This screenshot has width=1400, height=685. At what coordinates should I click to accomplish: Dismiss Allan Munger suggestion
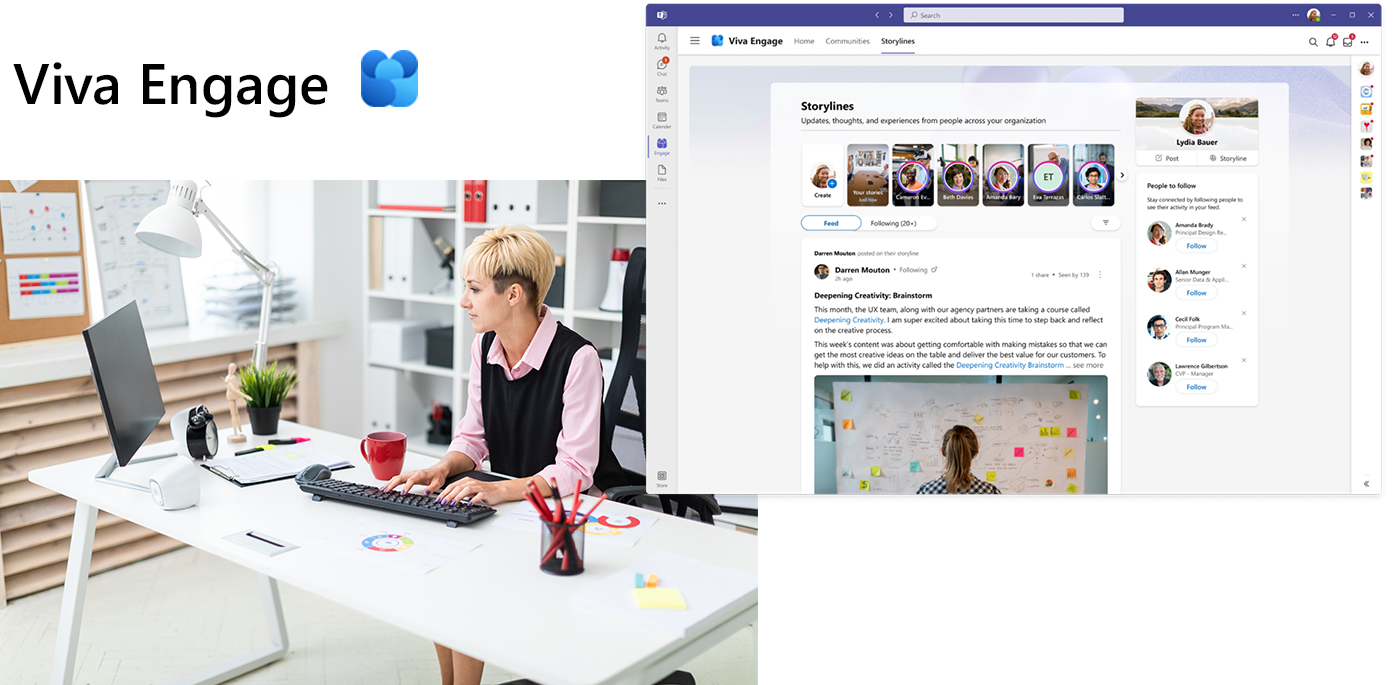tap(1244, 266)
